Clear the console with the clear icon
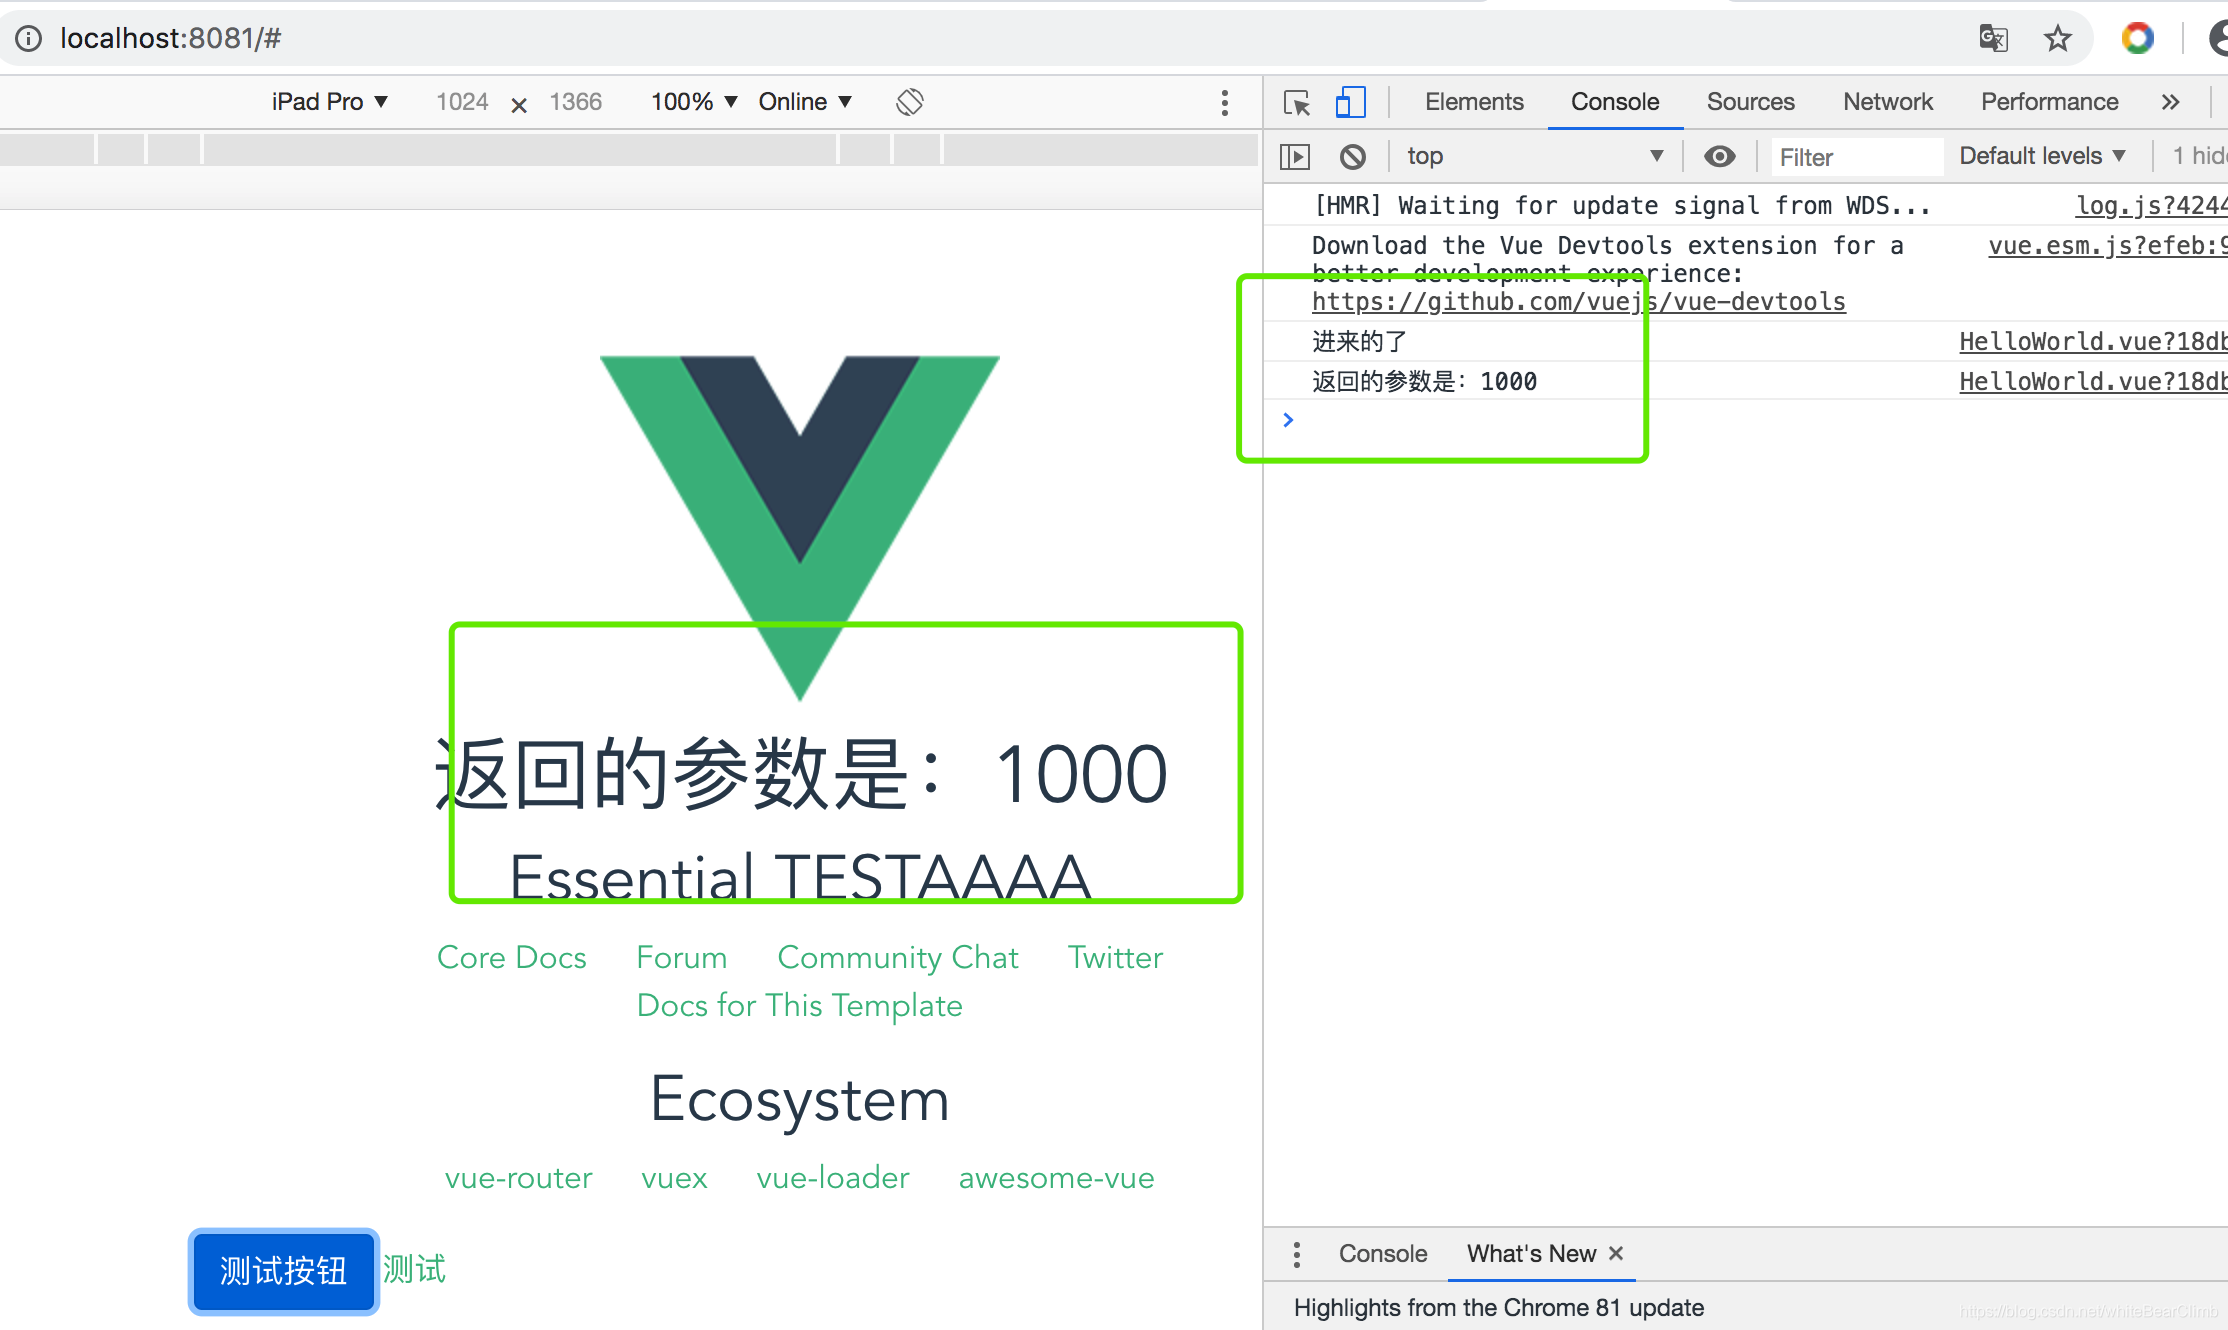The image size is (2228, 1330). 1352,156
